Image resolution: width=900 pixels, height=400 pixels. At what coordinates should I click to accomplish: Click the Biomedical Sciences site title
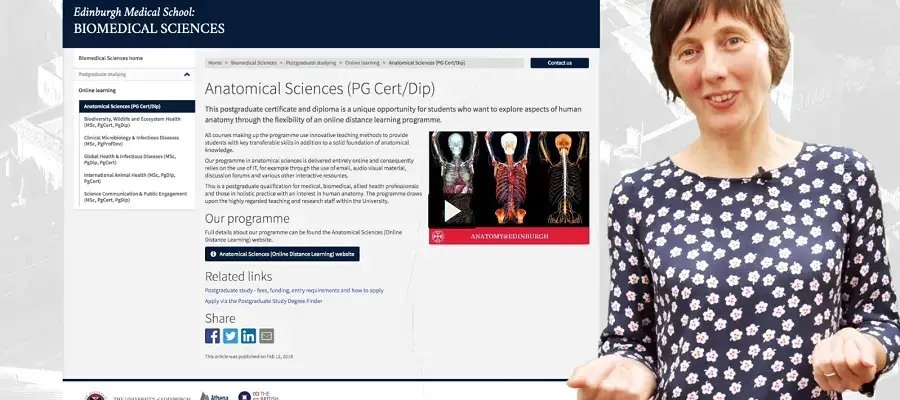tap(149, 29)
